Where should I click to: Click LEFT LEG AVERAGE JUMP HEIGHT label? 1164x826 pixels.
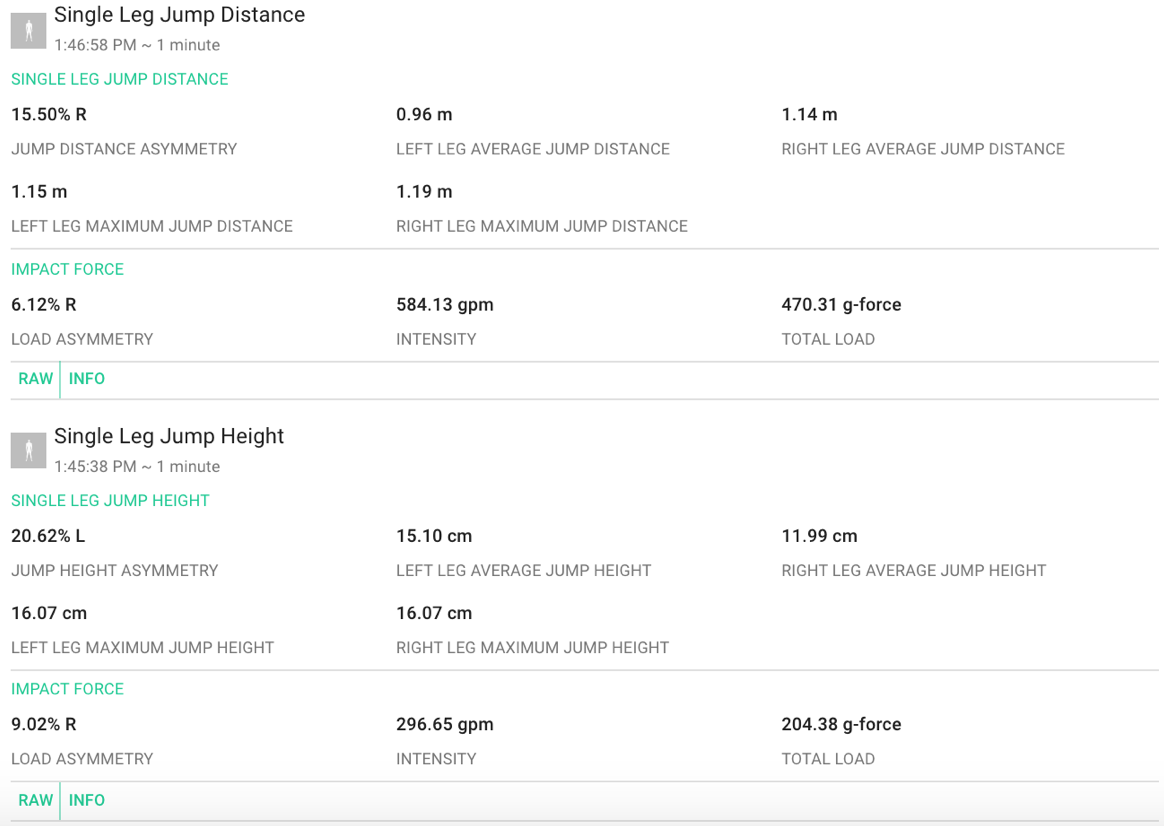(523, 571)
